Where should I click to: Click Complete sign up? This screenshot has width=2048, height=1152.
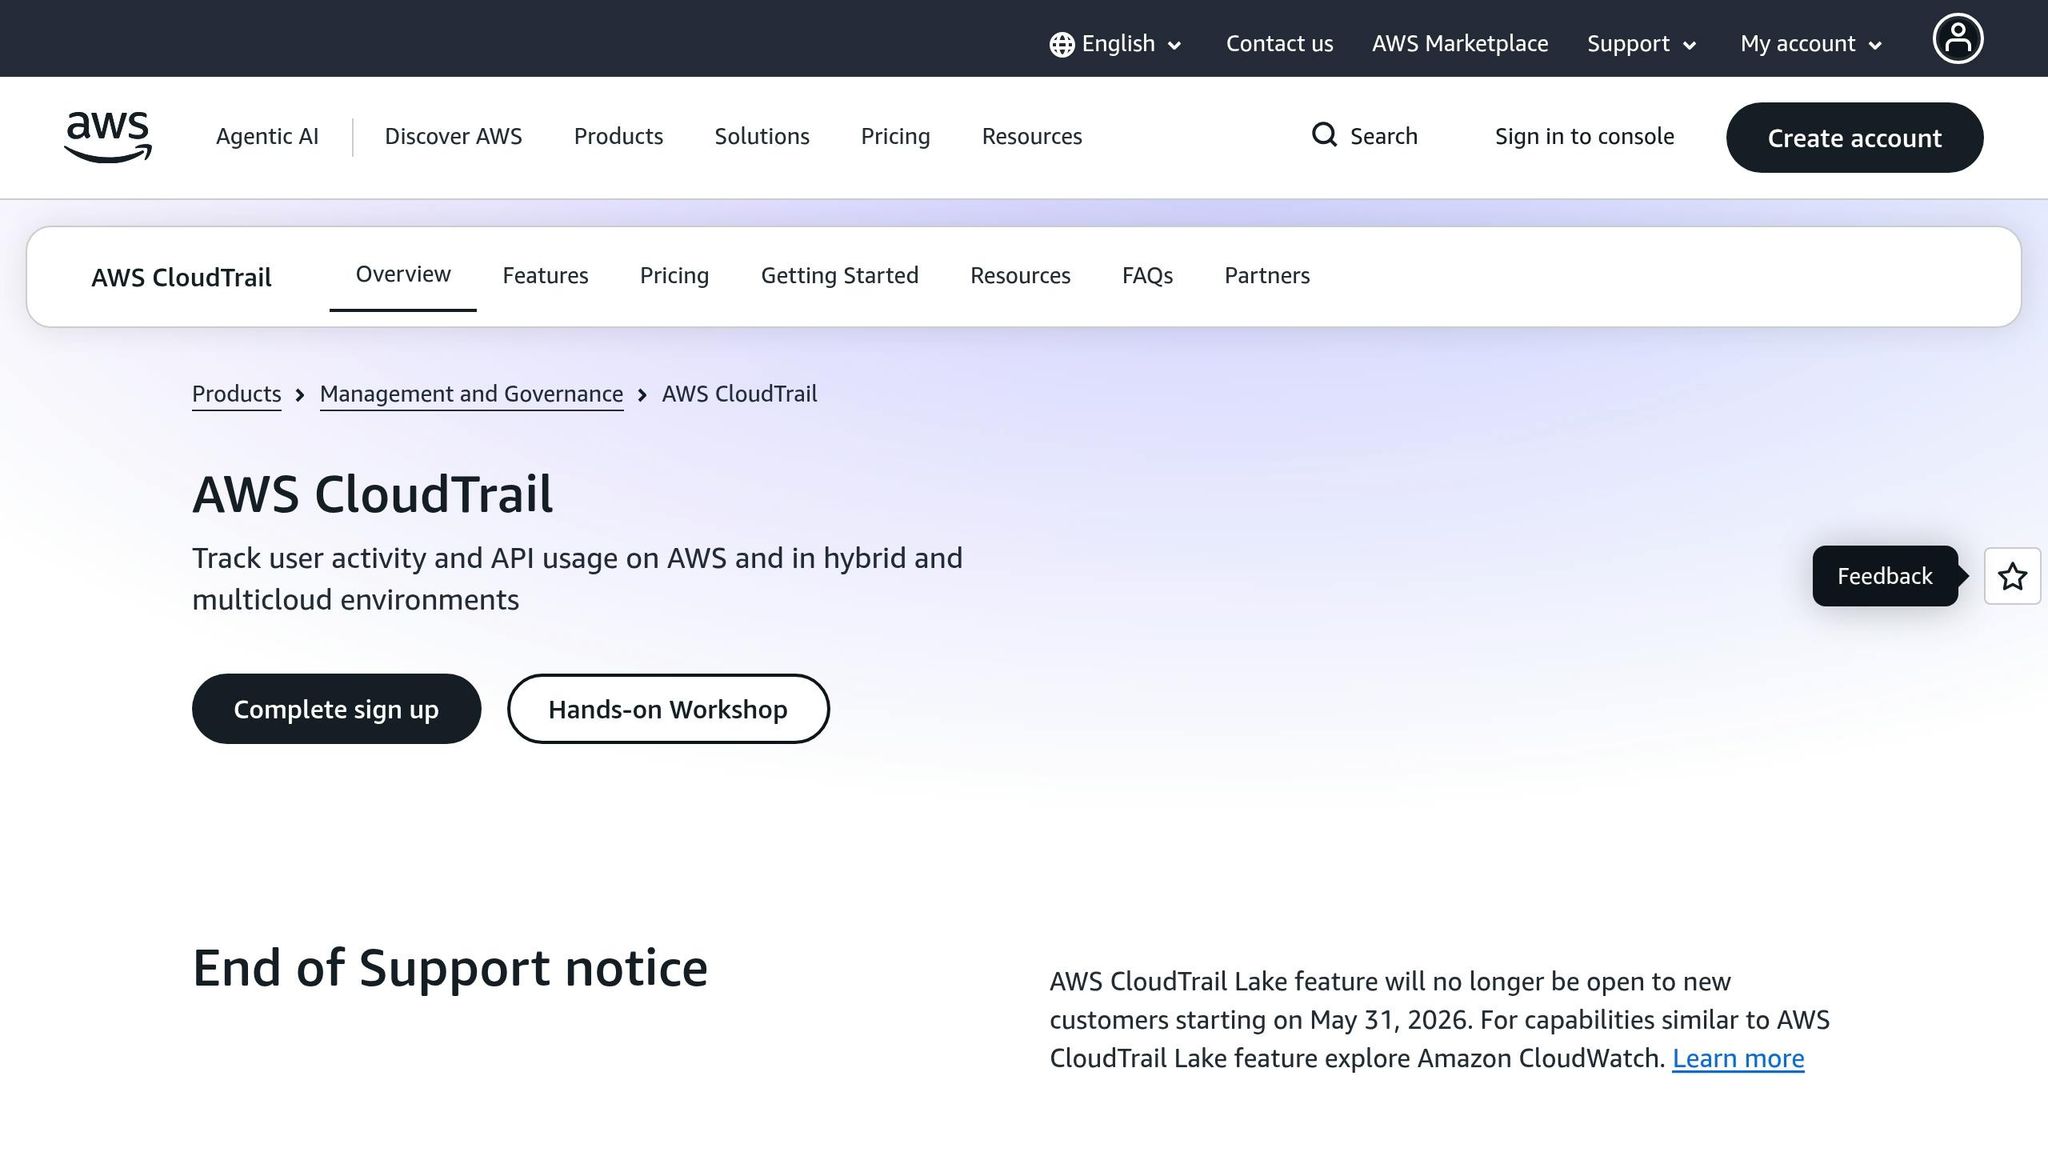tap(336, 709)
